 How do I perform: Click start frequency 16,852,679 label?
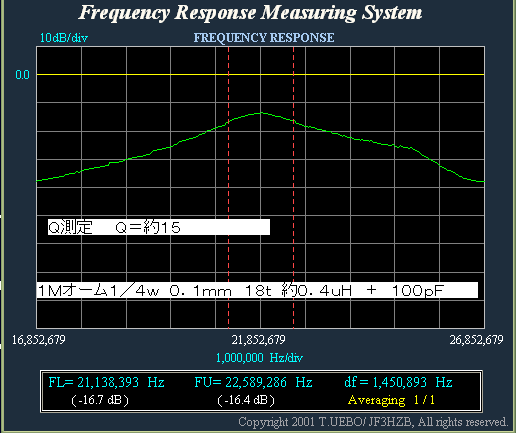[x=39, y=340]
